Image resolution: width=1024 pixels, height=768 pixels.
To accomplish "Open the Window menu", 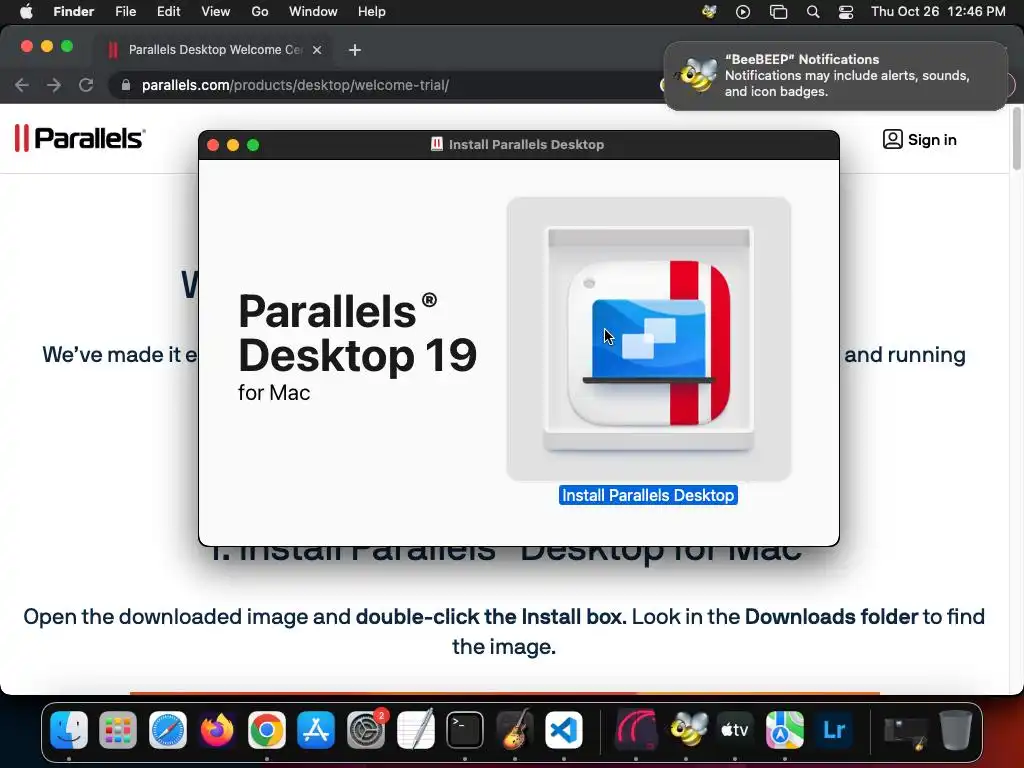I will click(313, 12).
